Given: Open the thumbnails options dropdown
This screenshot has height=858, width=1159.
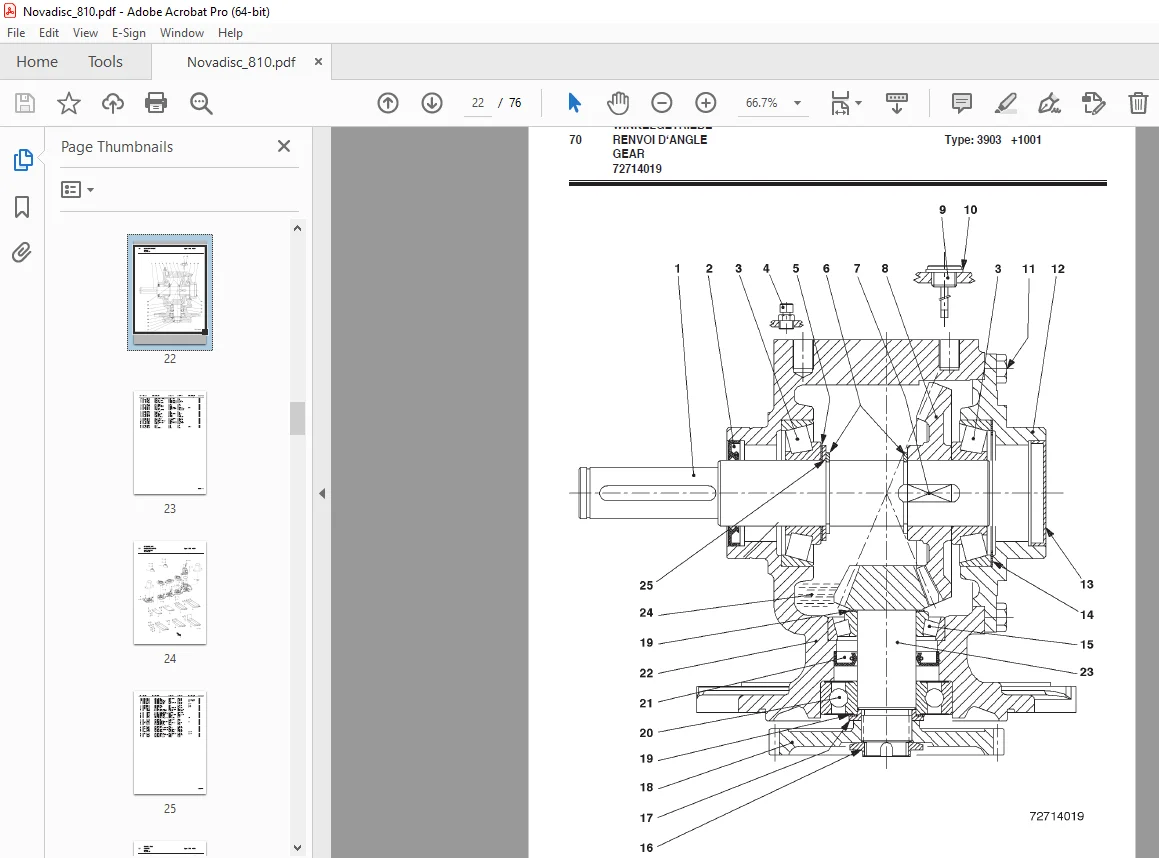Looking at the screenshot, I should 78,190.
